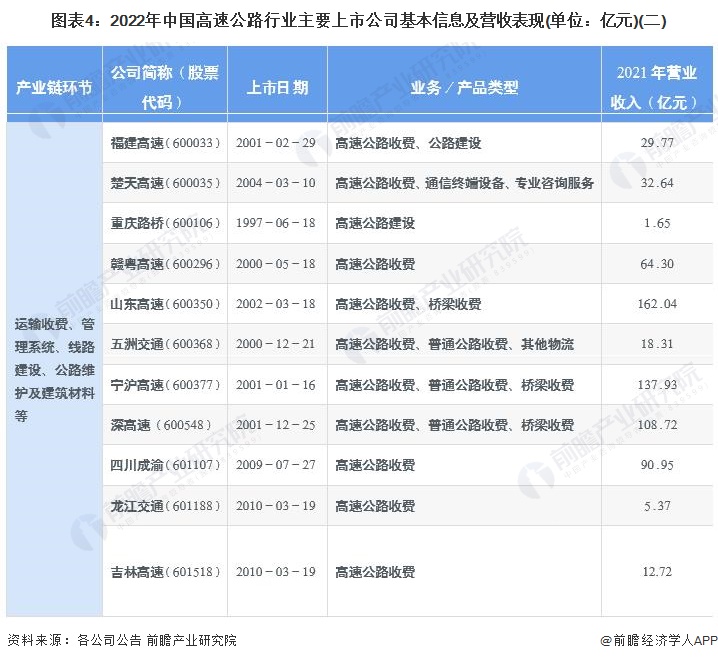Click 龙江交通's business "高速公路收费"
The image size is (718, 661).
tap(375, 507)
